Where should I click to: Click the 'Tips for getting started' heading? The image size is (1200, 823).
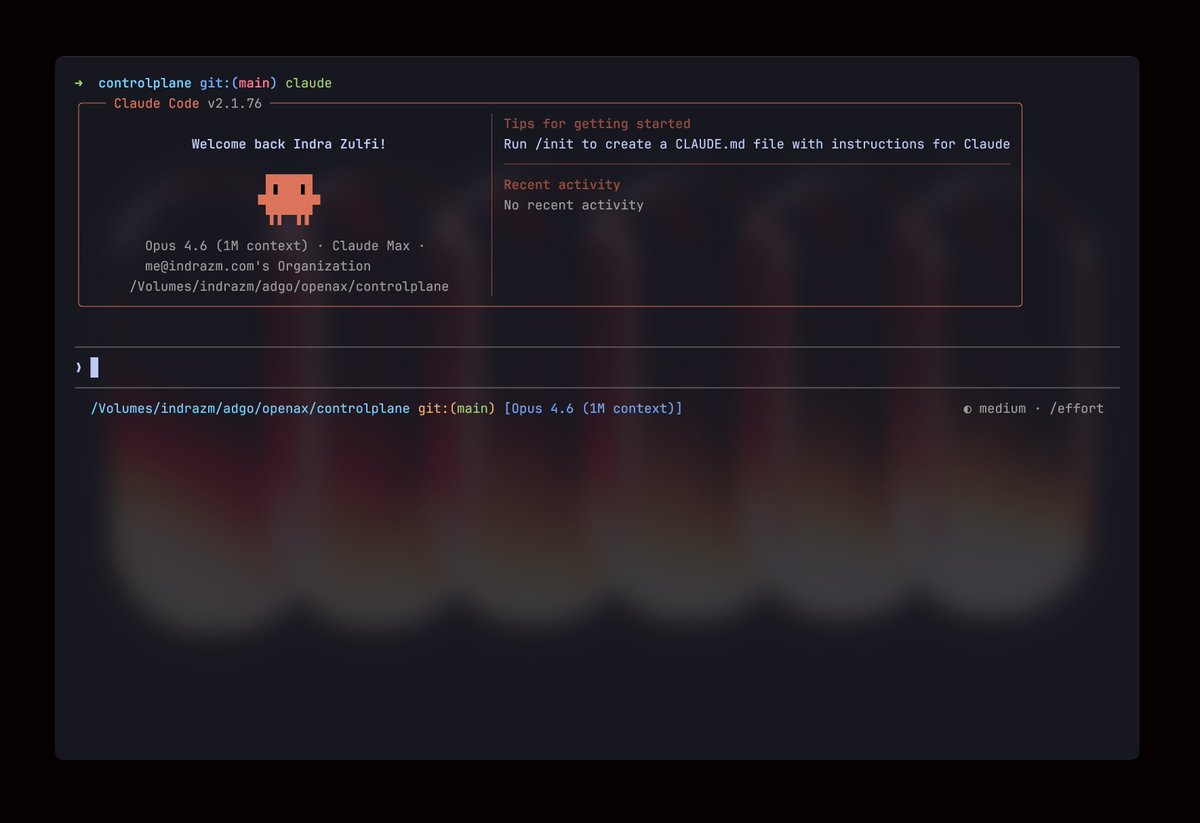[x=597, y=124]
